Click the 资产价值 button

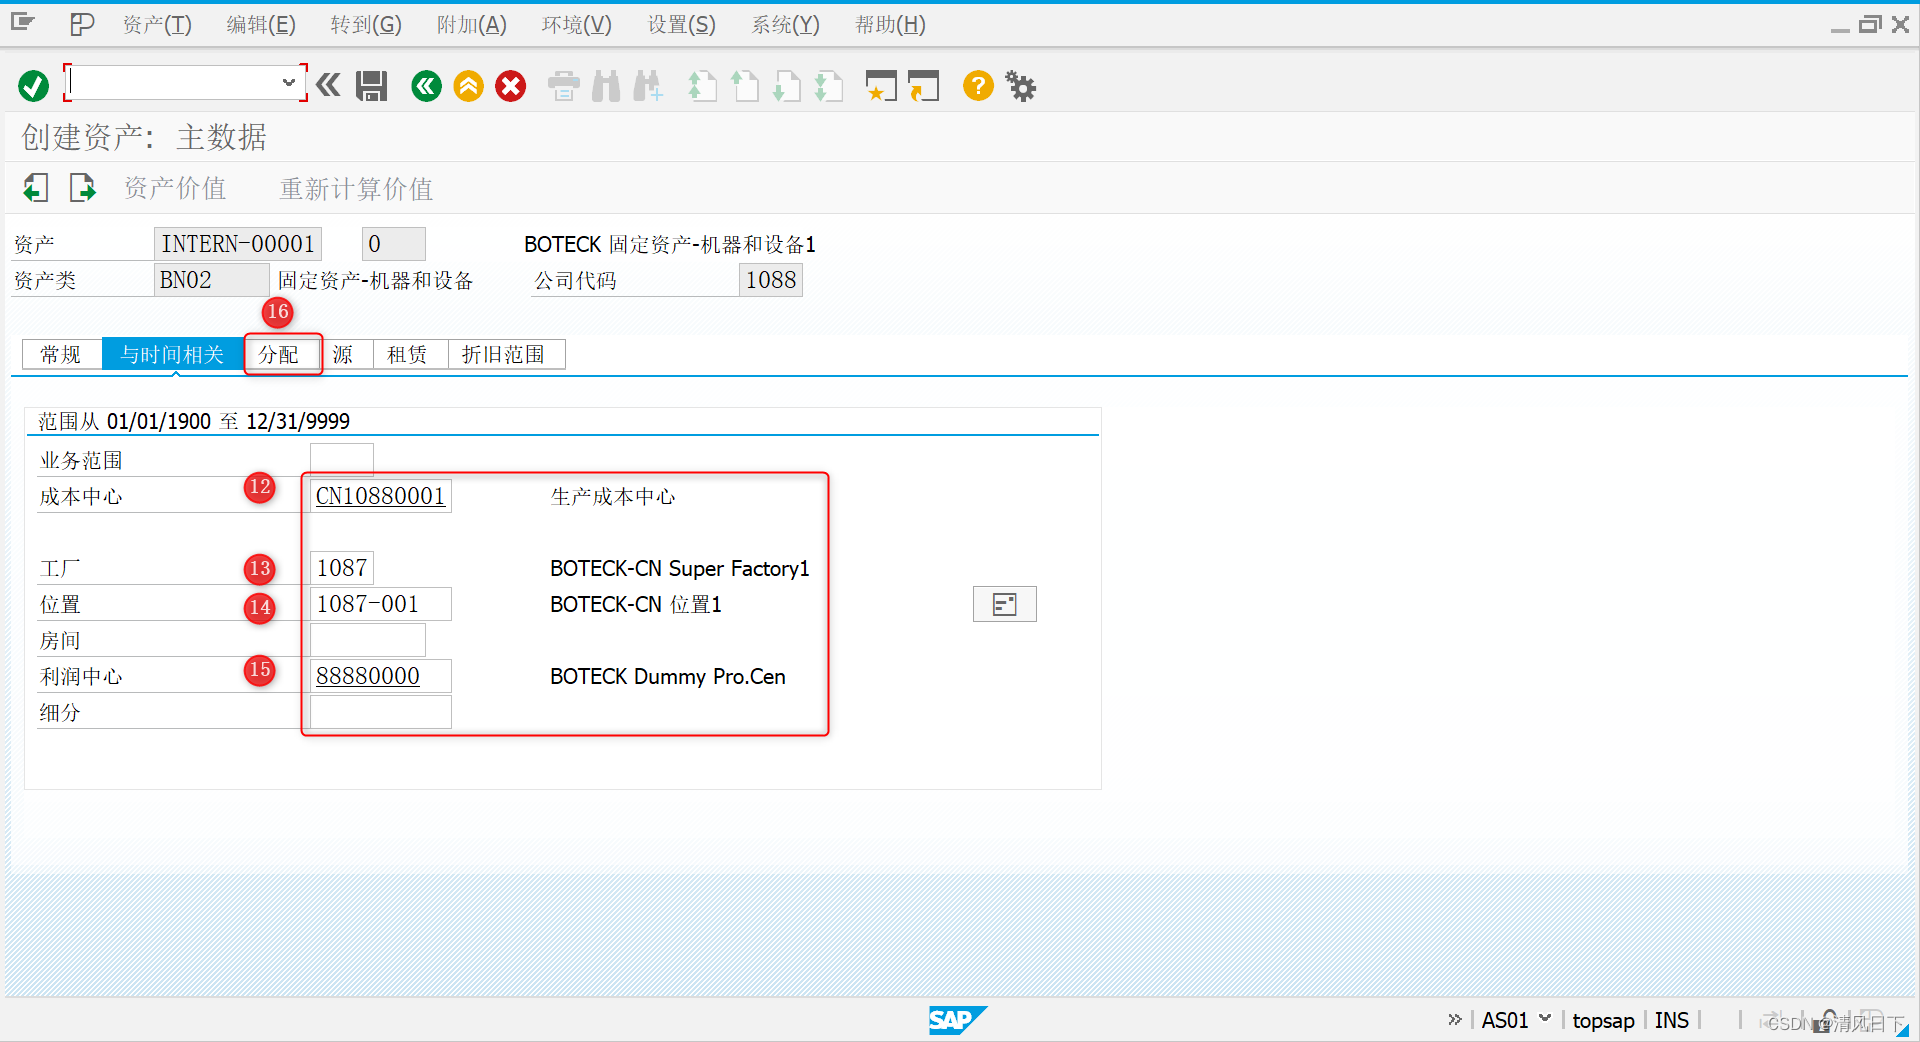click(x=175, y=188)
